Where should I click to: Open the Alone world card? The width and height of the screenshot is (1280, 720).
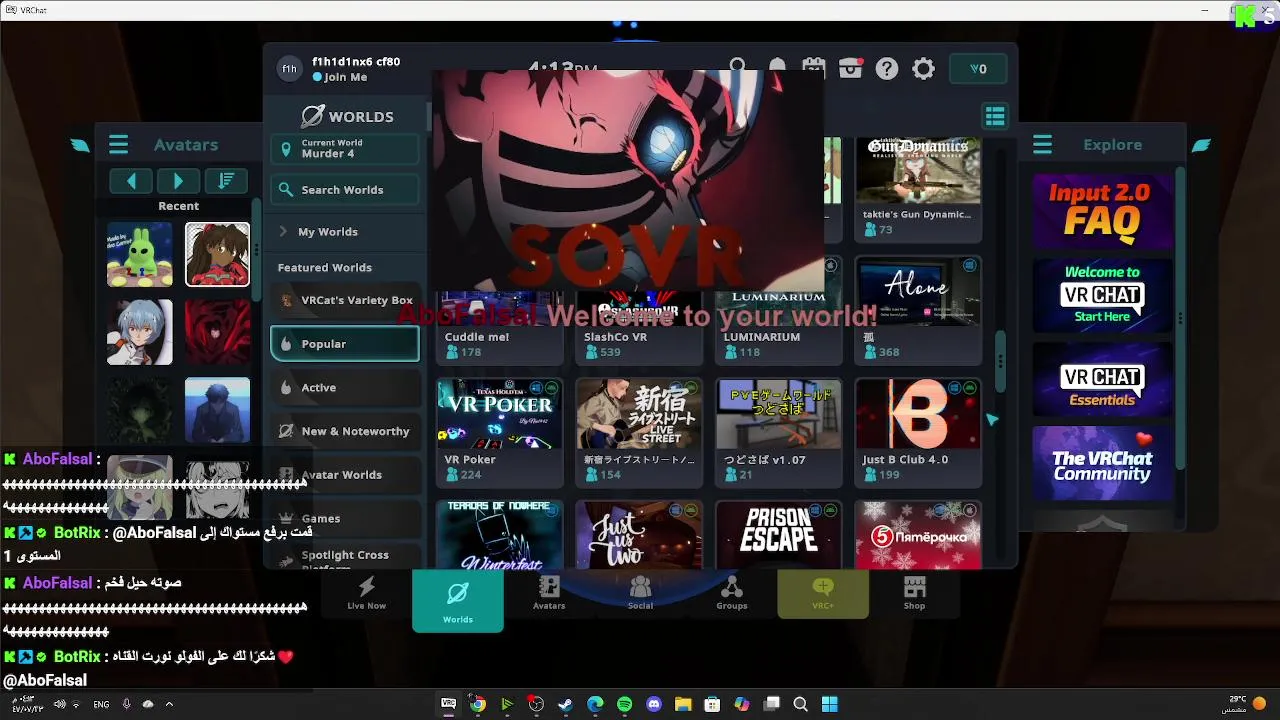(x=918, y=310)
